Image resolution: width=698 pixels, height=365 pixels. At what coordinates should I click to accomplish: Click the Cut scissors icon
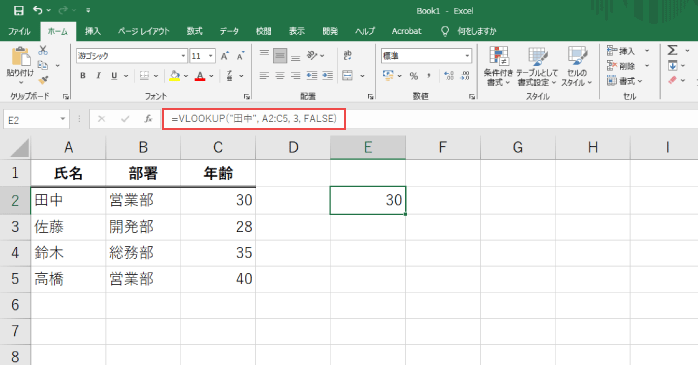(43, 50)
